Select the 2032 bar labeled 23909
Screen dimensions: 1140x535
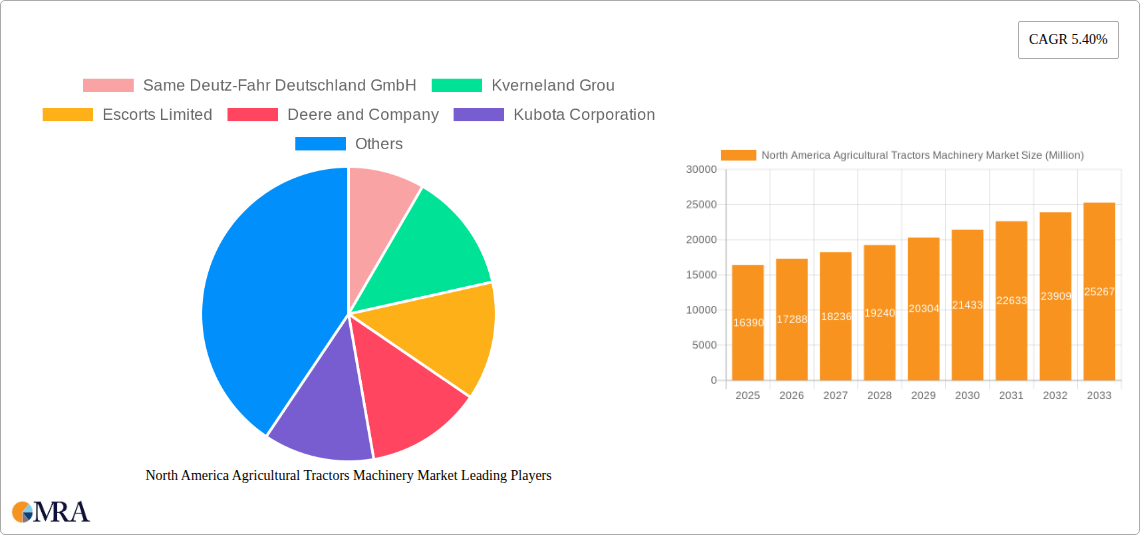click(x=1056, y=296)
